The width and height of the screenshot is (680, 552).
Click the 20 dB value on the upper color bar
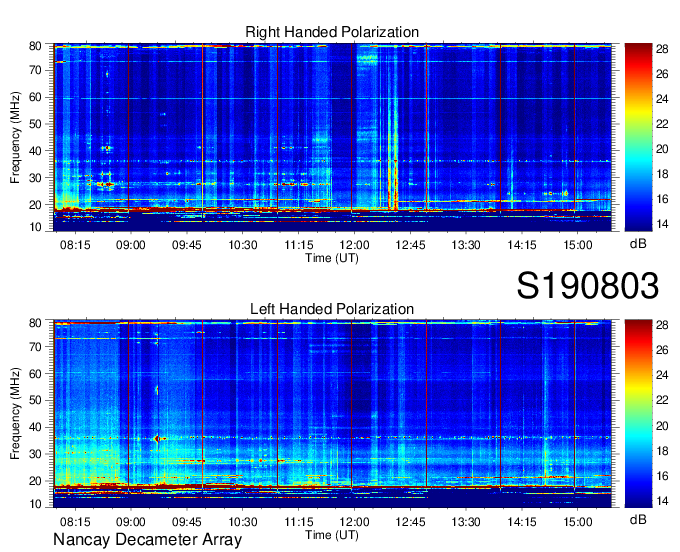pos(662,149)
